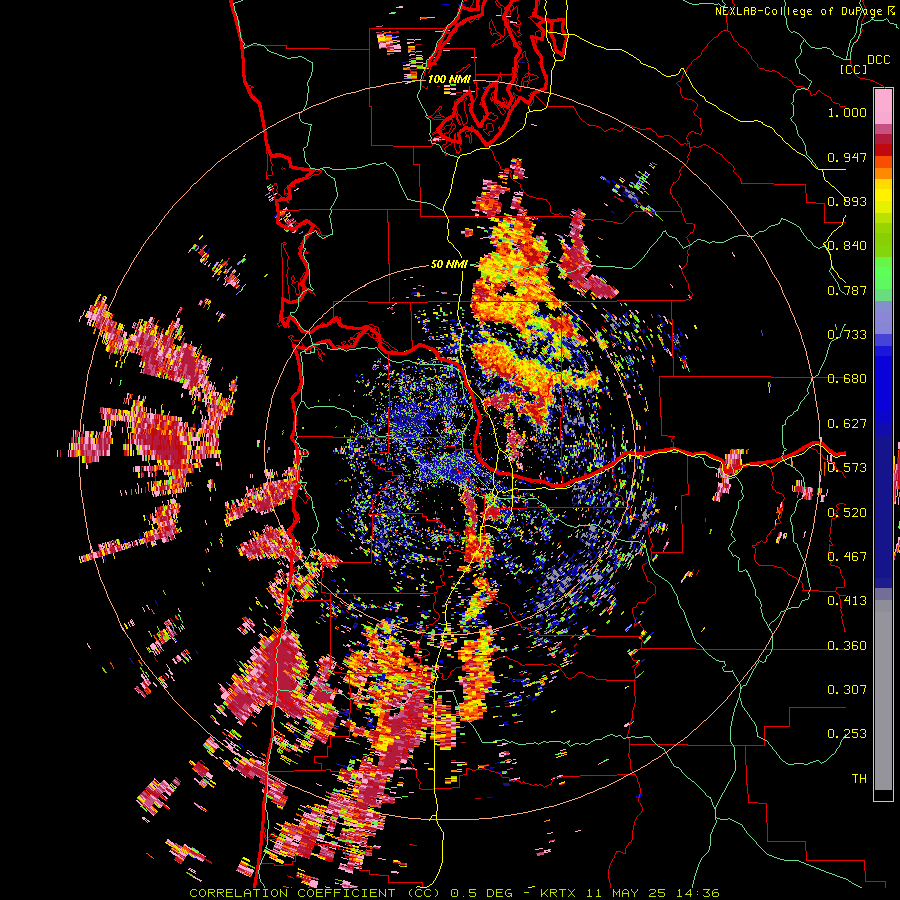Click the 14:36 timestamp in caption
The width and height of the screenshot is (900, 900).
[x=696, y=893]
